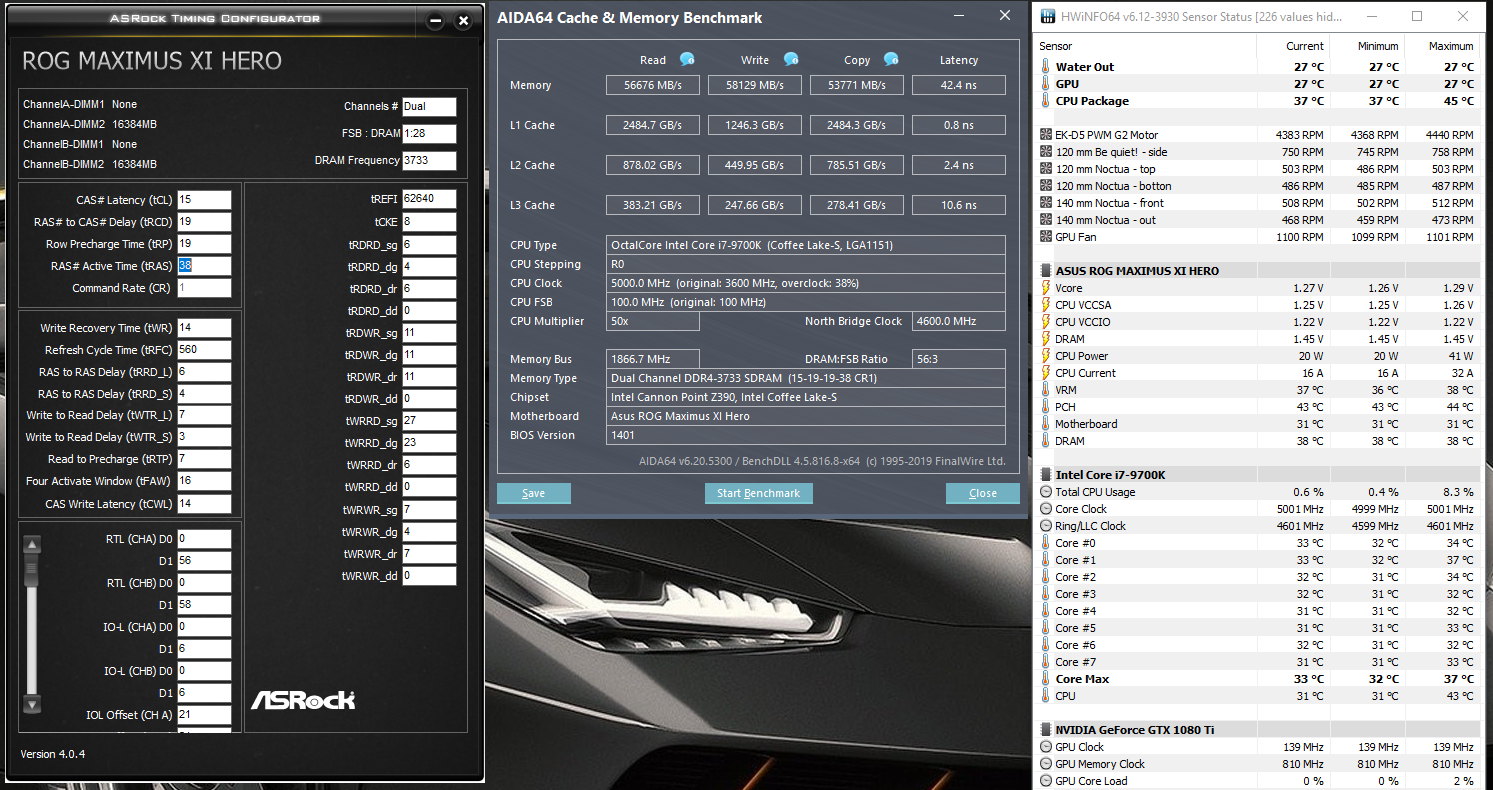
Task: Click the Channels # field showing Dual
Action: (429, 107)
